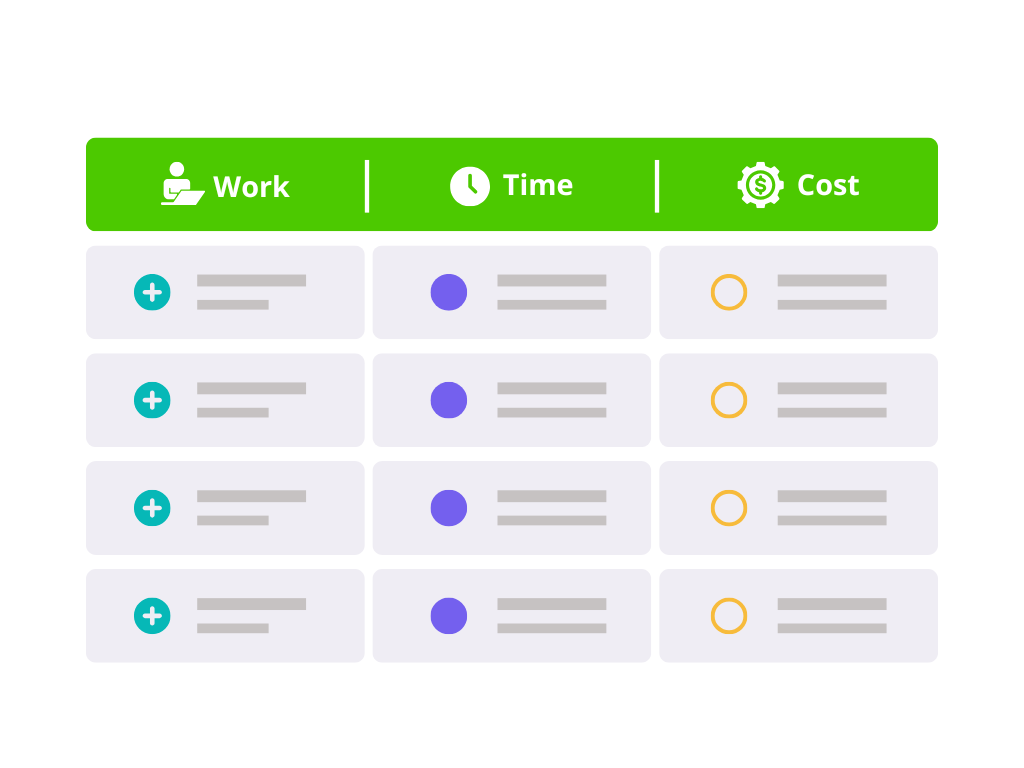This screenshot has height=768, width=1024.
Task: Click the teal plus icon in first row
Action: click(152, 292)
